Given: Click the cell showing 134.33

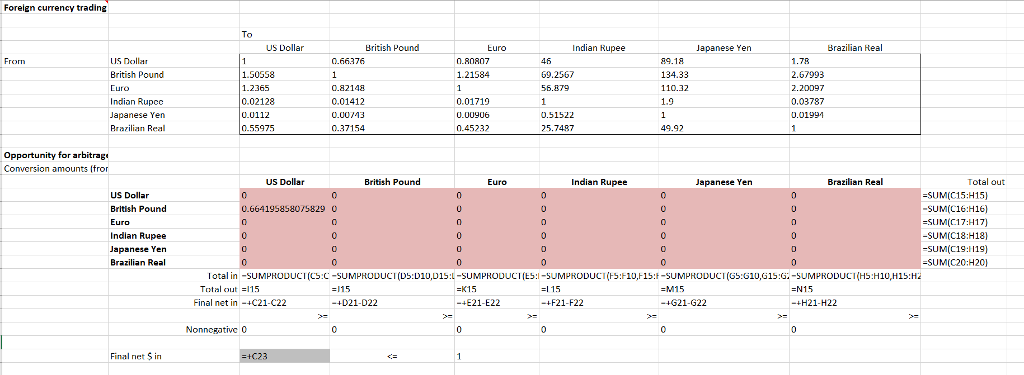Looking at the screenshot, I should [x=724, y=74].
